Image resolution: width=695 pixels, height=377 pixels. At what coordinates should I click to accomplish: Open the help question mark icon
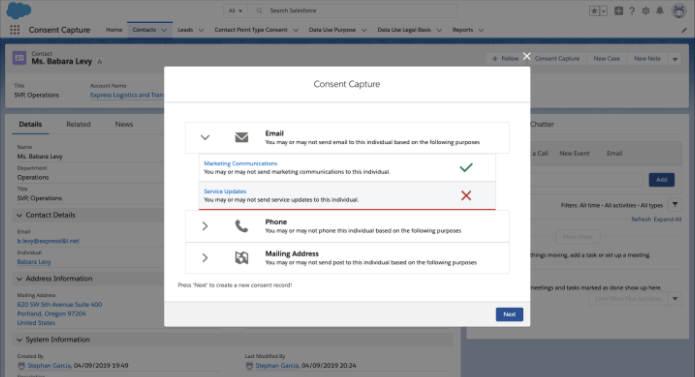pyautogui.click(x=632, y=11)
